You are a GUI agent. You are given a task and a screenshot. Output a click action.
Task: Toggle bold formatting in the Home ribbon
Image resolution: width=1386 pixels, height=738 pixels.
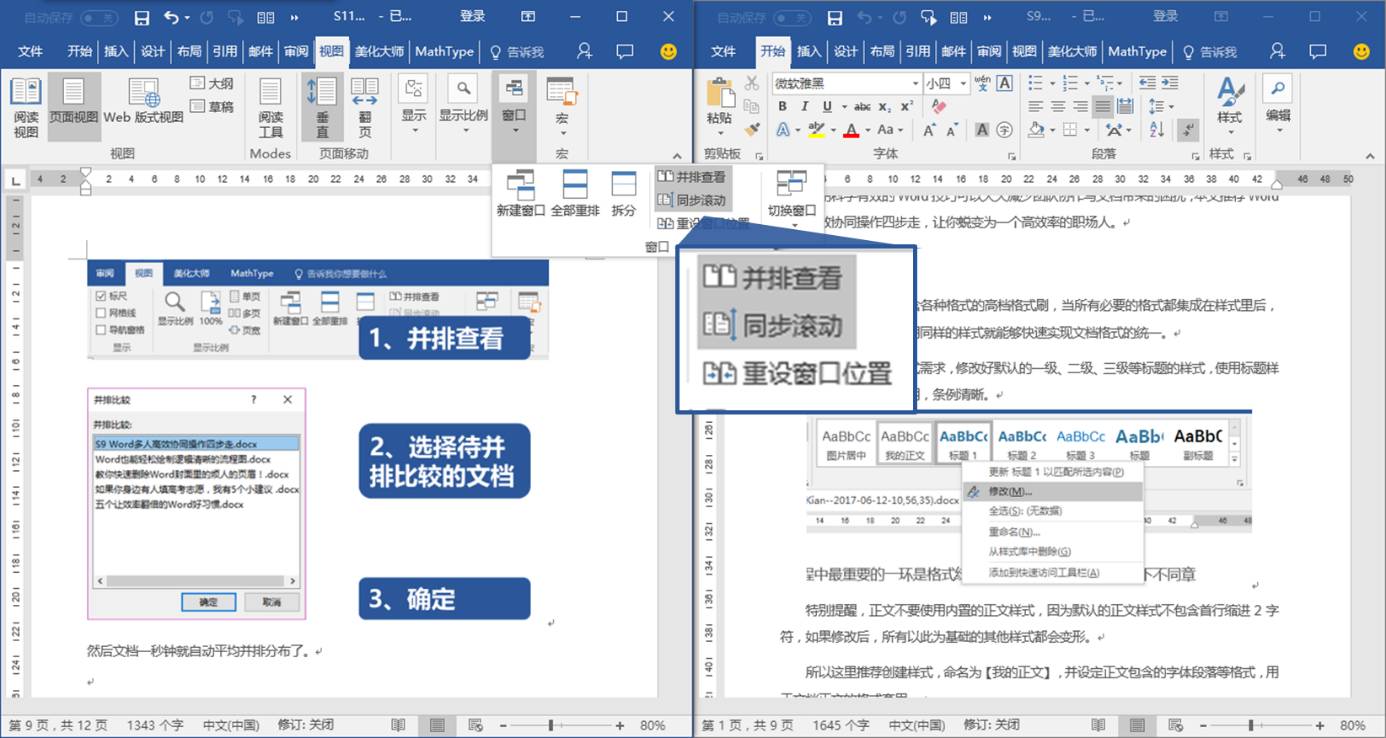click(783, 106)
